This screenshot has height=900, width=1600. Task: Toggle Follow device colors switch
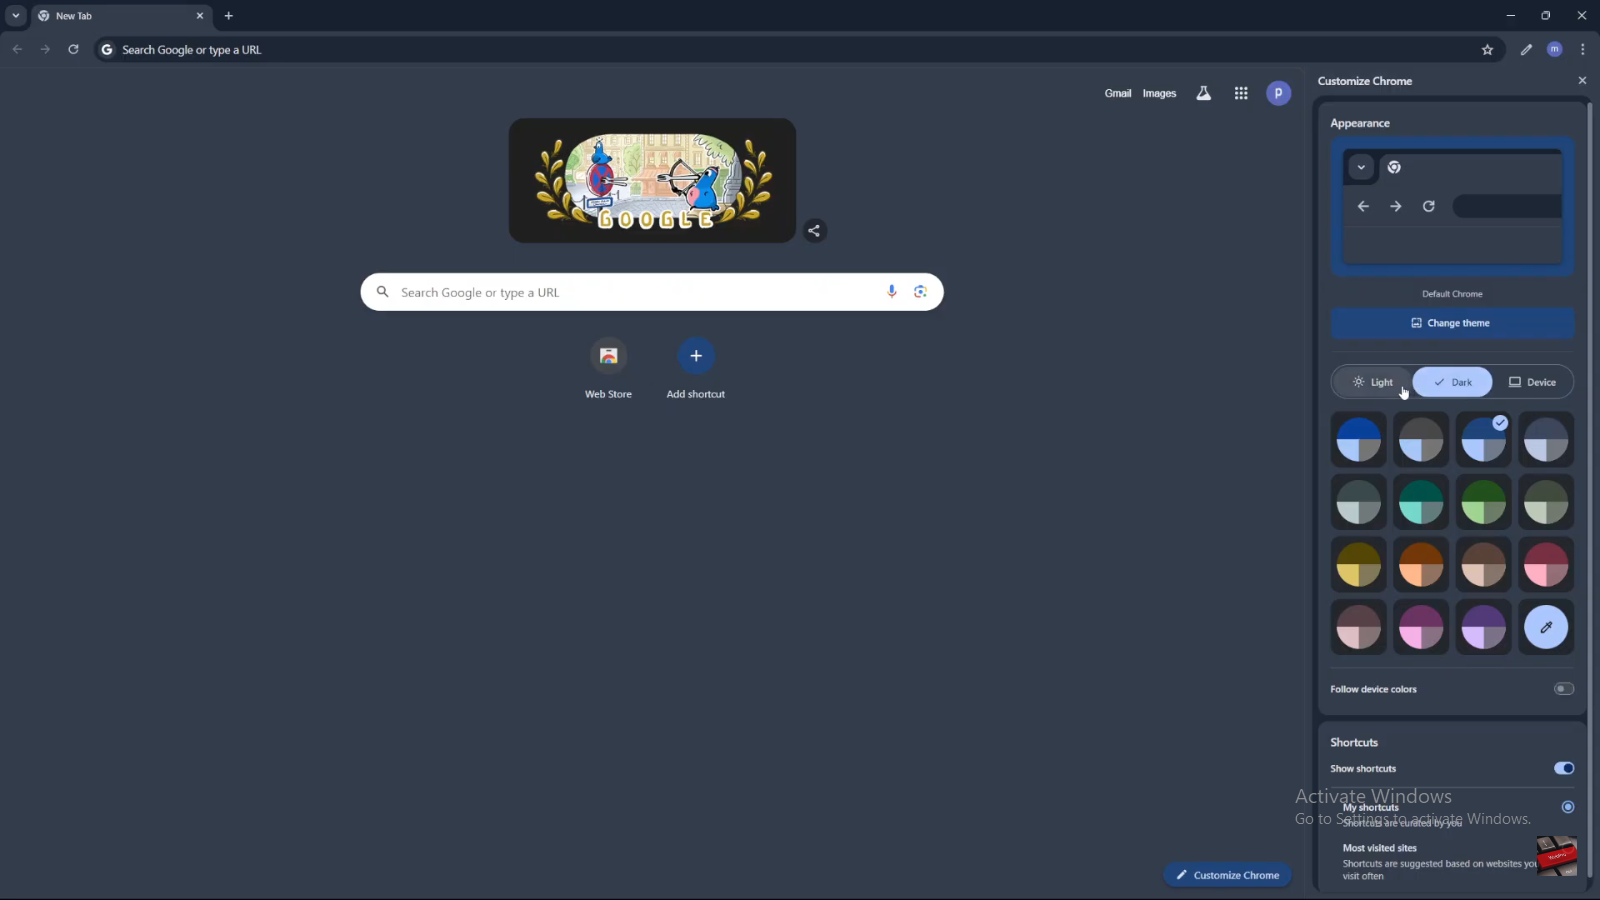tap(1564, 689)
